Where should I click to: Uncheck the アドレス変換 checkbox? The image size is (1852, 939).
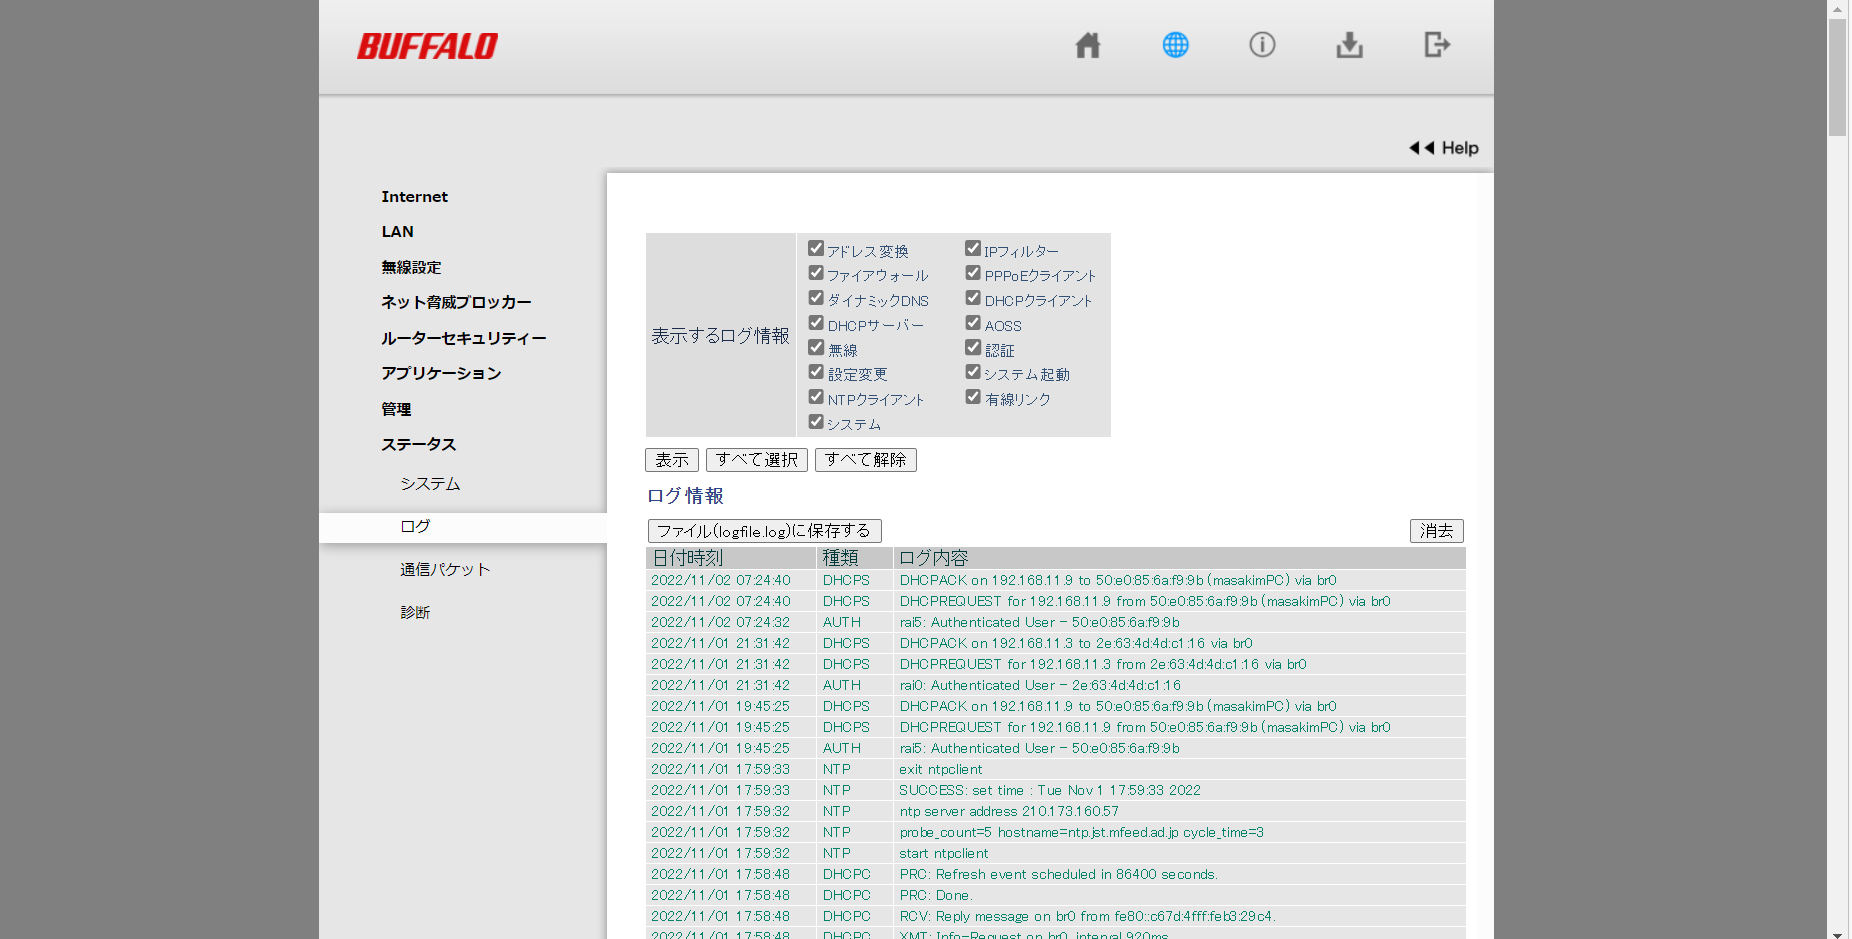pyautogui.click(x=816, y=248)
